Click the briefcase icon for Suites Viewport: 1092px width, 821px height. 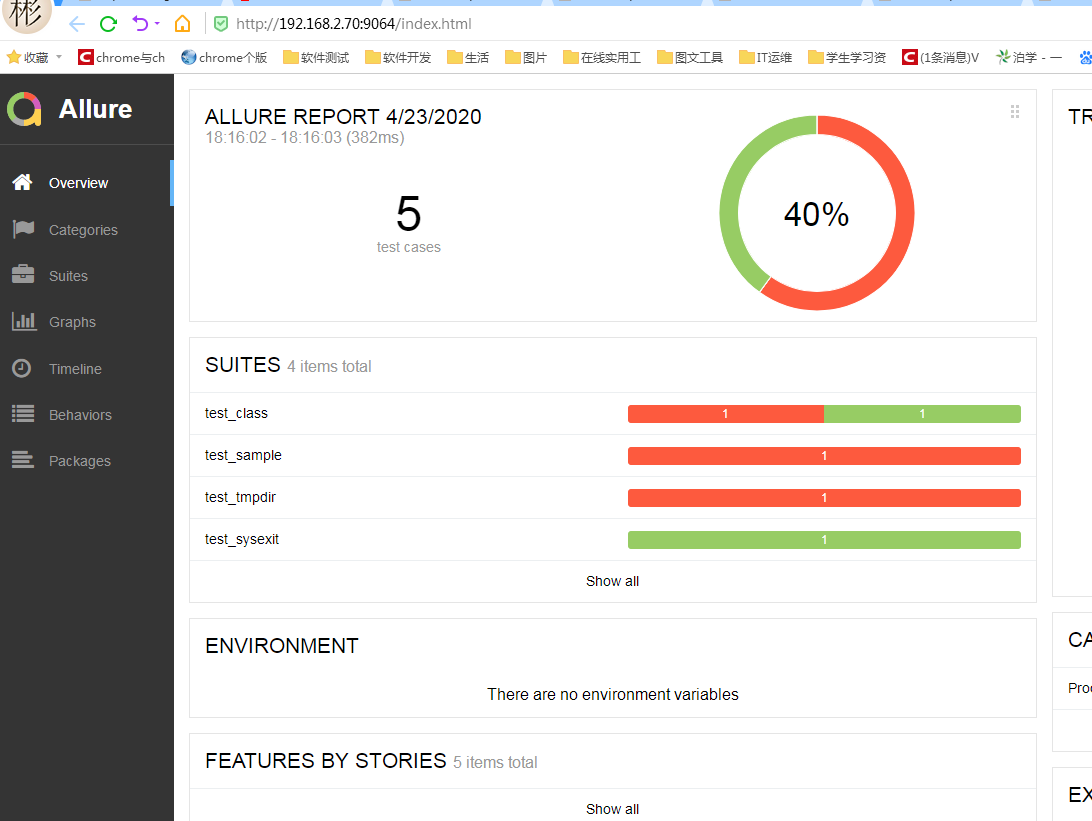click(23, 274)
